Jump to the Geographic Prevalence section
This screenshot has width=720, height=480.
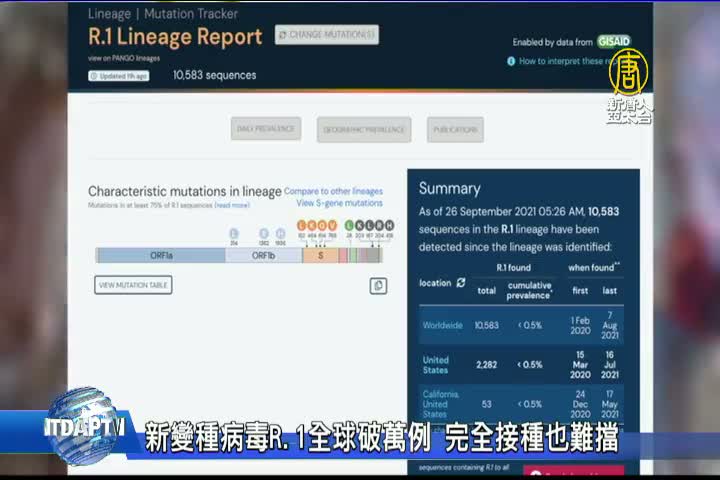click(x=364, y=129)
